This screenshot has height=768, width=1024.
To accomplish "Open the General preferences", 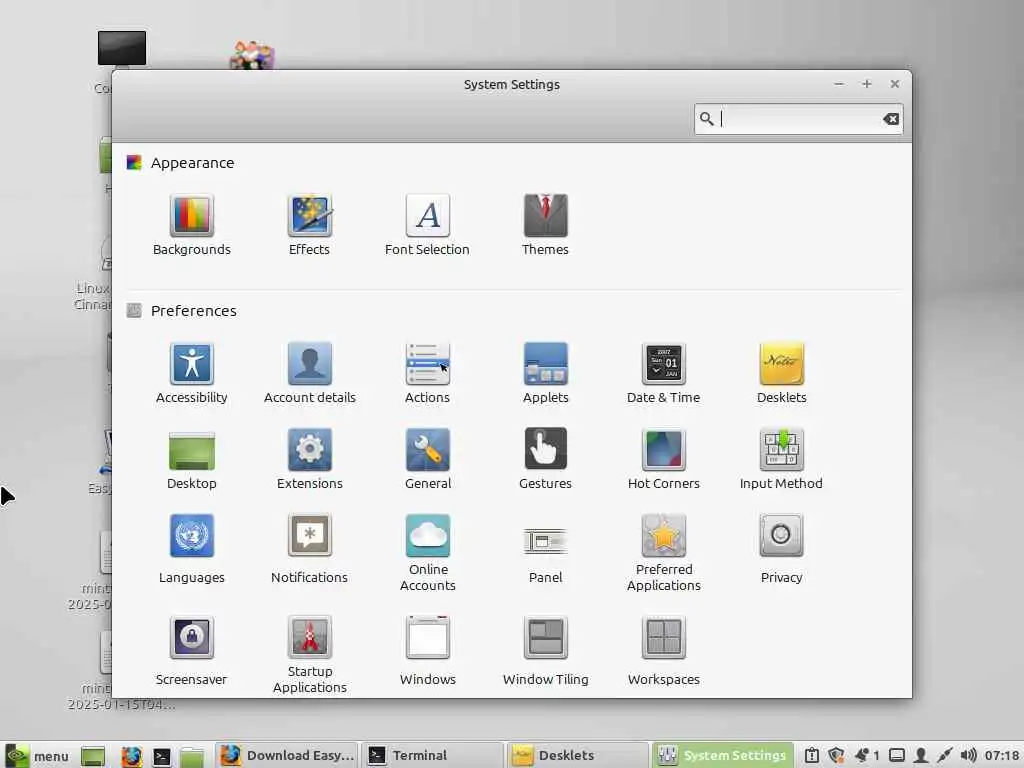I will (x=428, y=459).
